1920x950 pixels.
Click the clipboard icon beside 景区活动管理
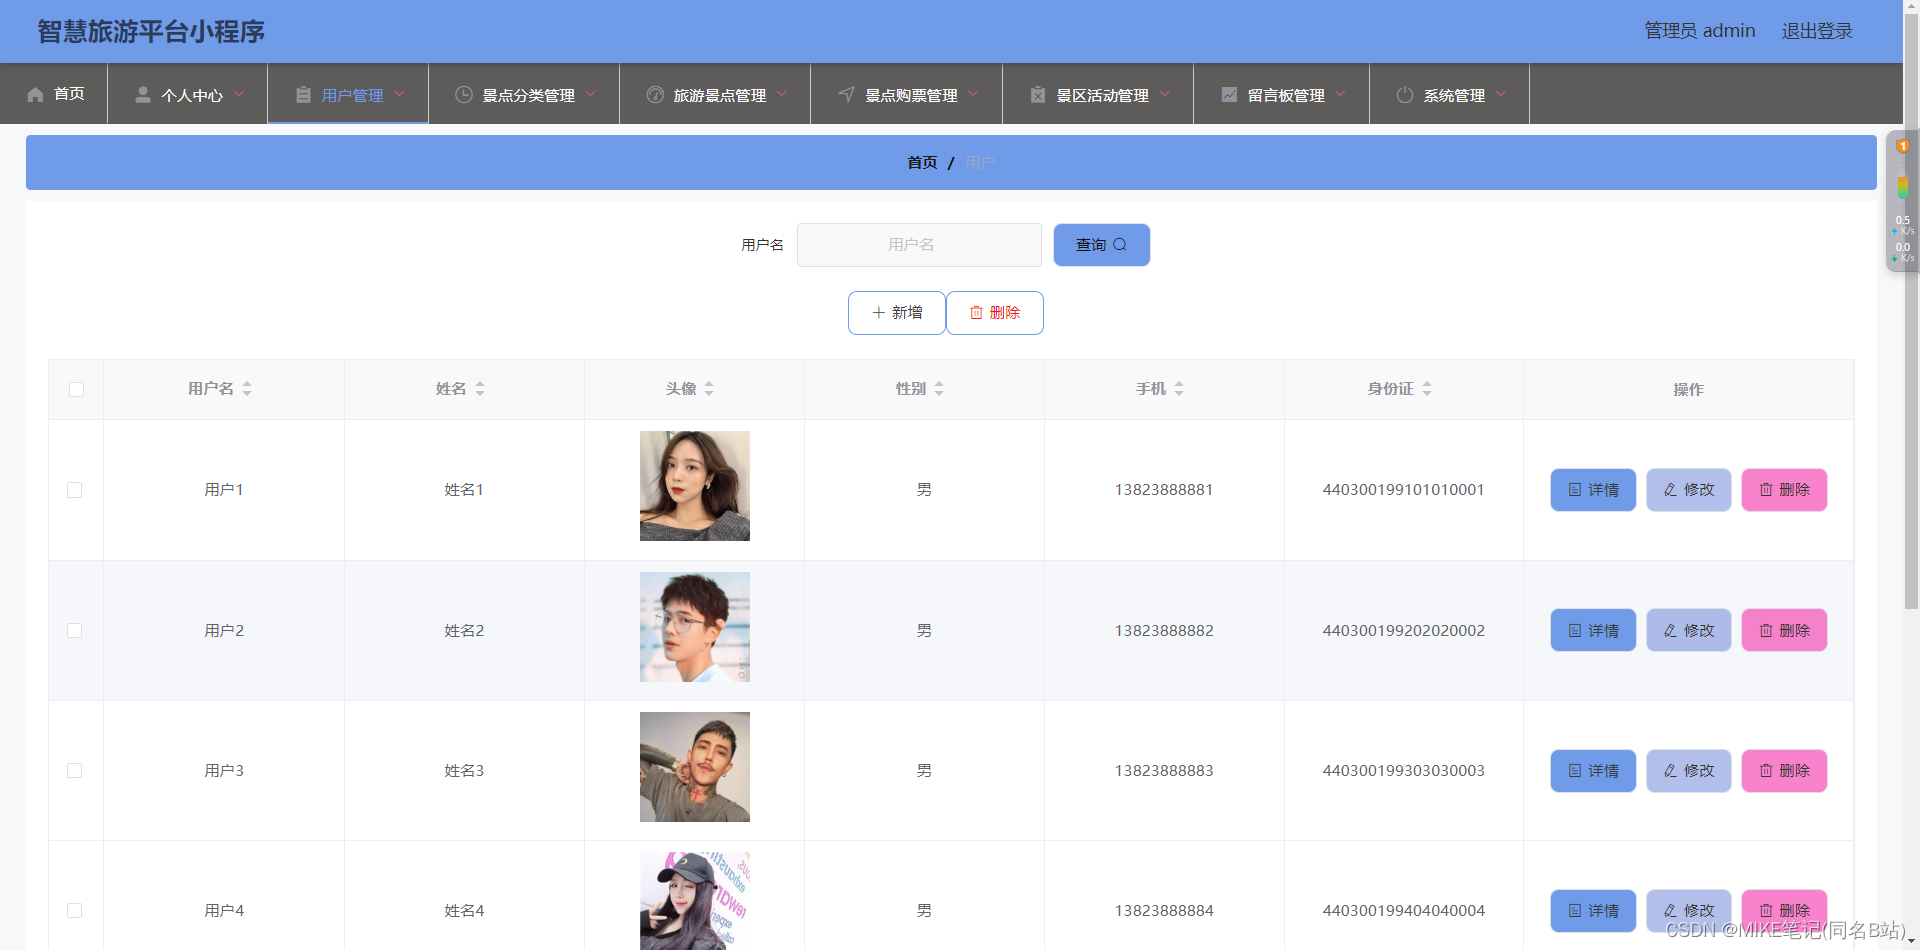pos(1038,95)
